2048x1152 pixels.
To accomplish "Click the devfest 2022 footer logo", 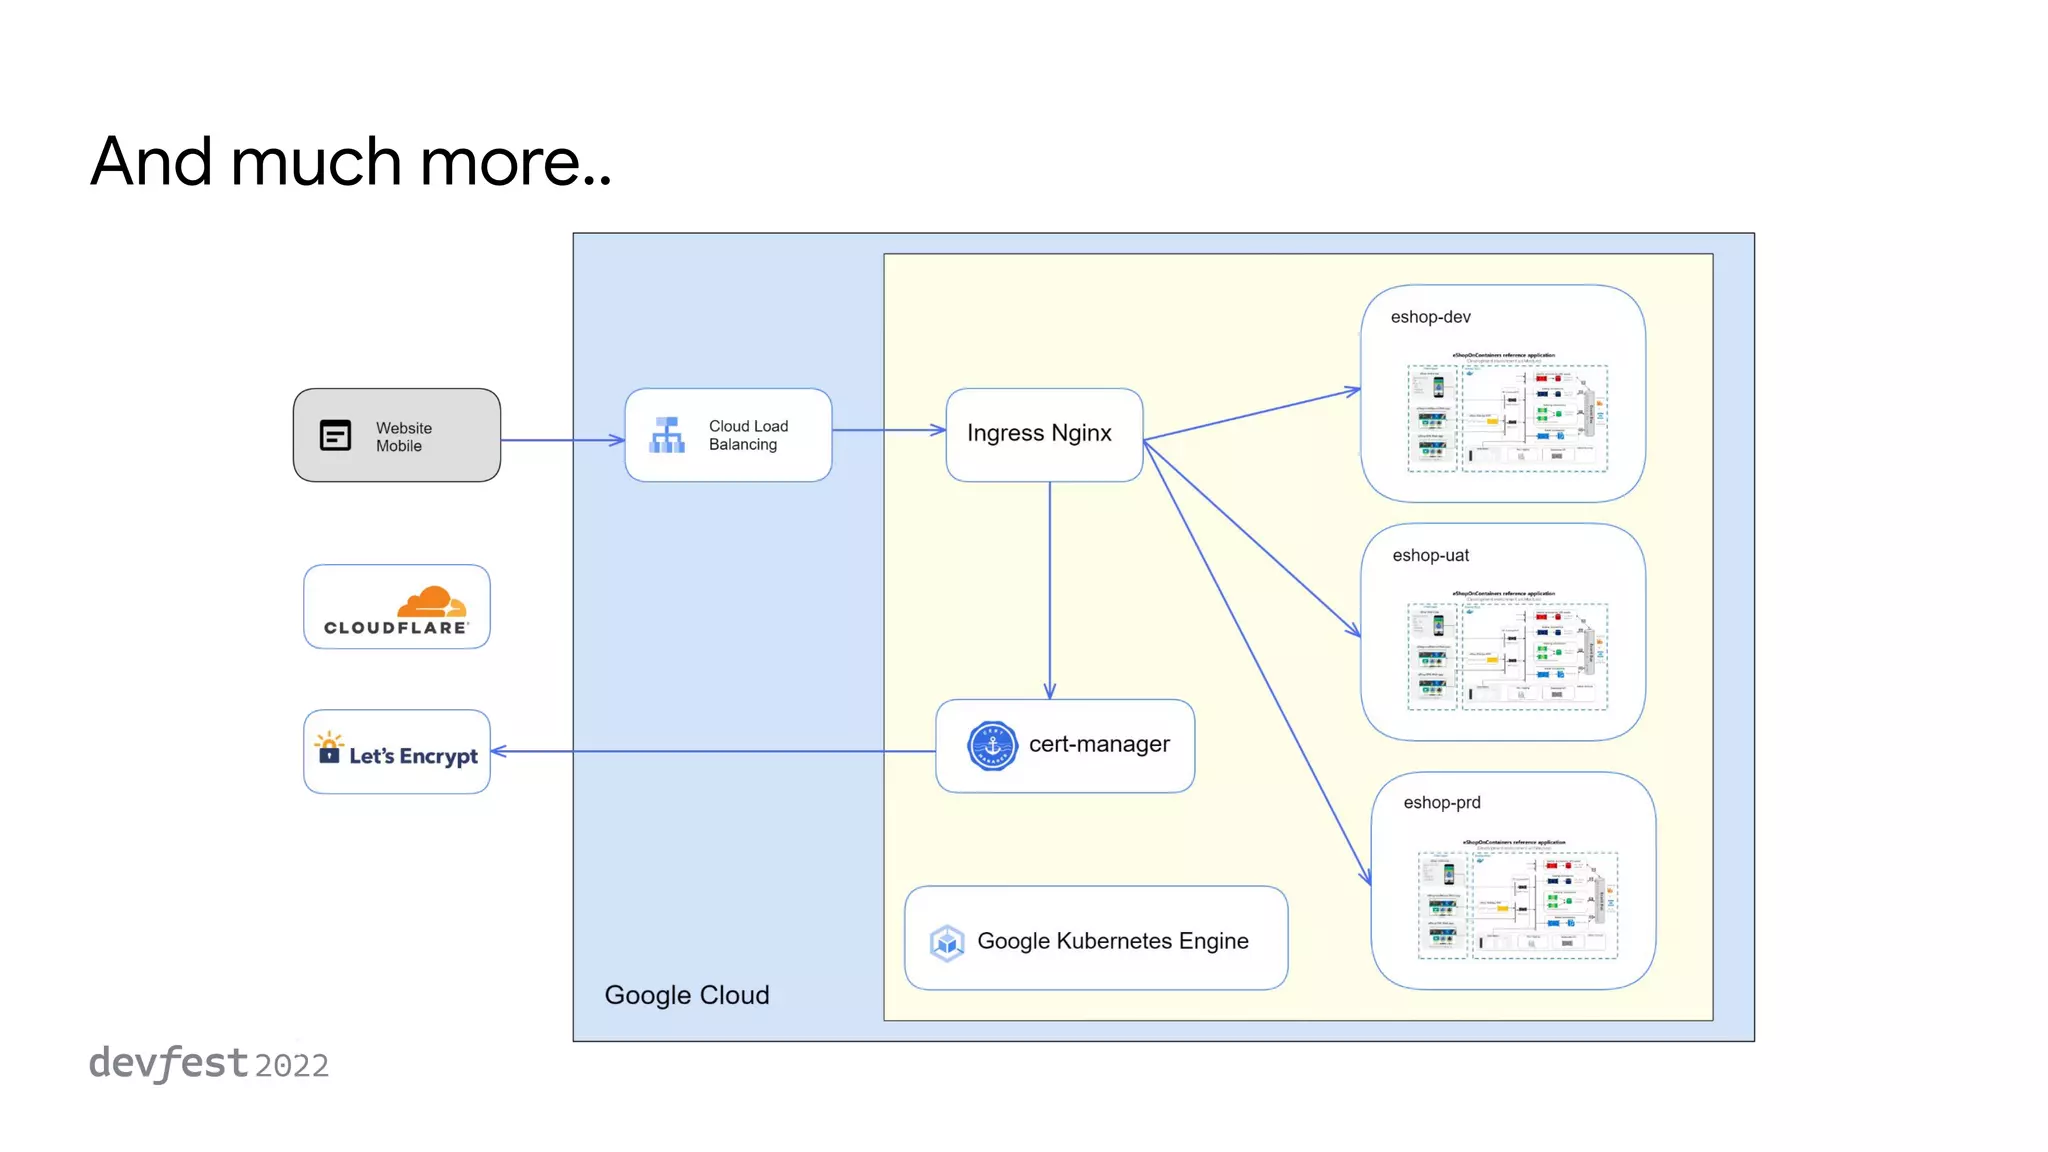I will coord(208,1064).
